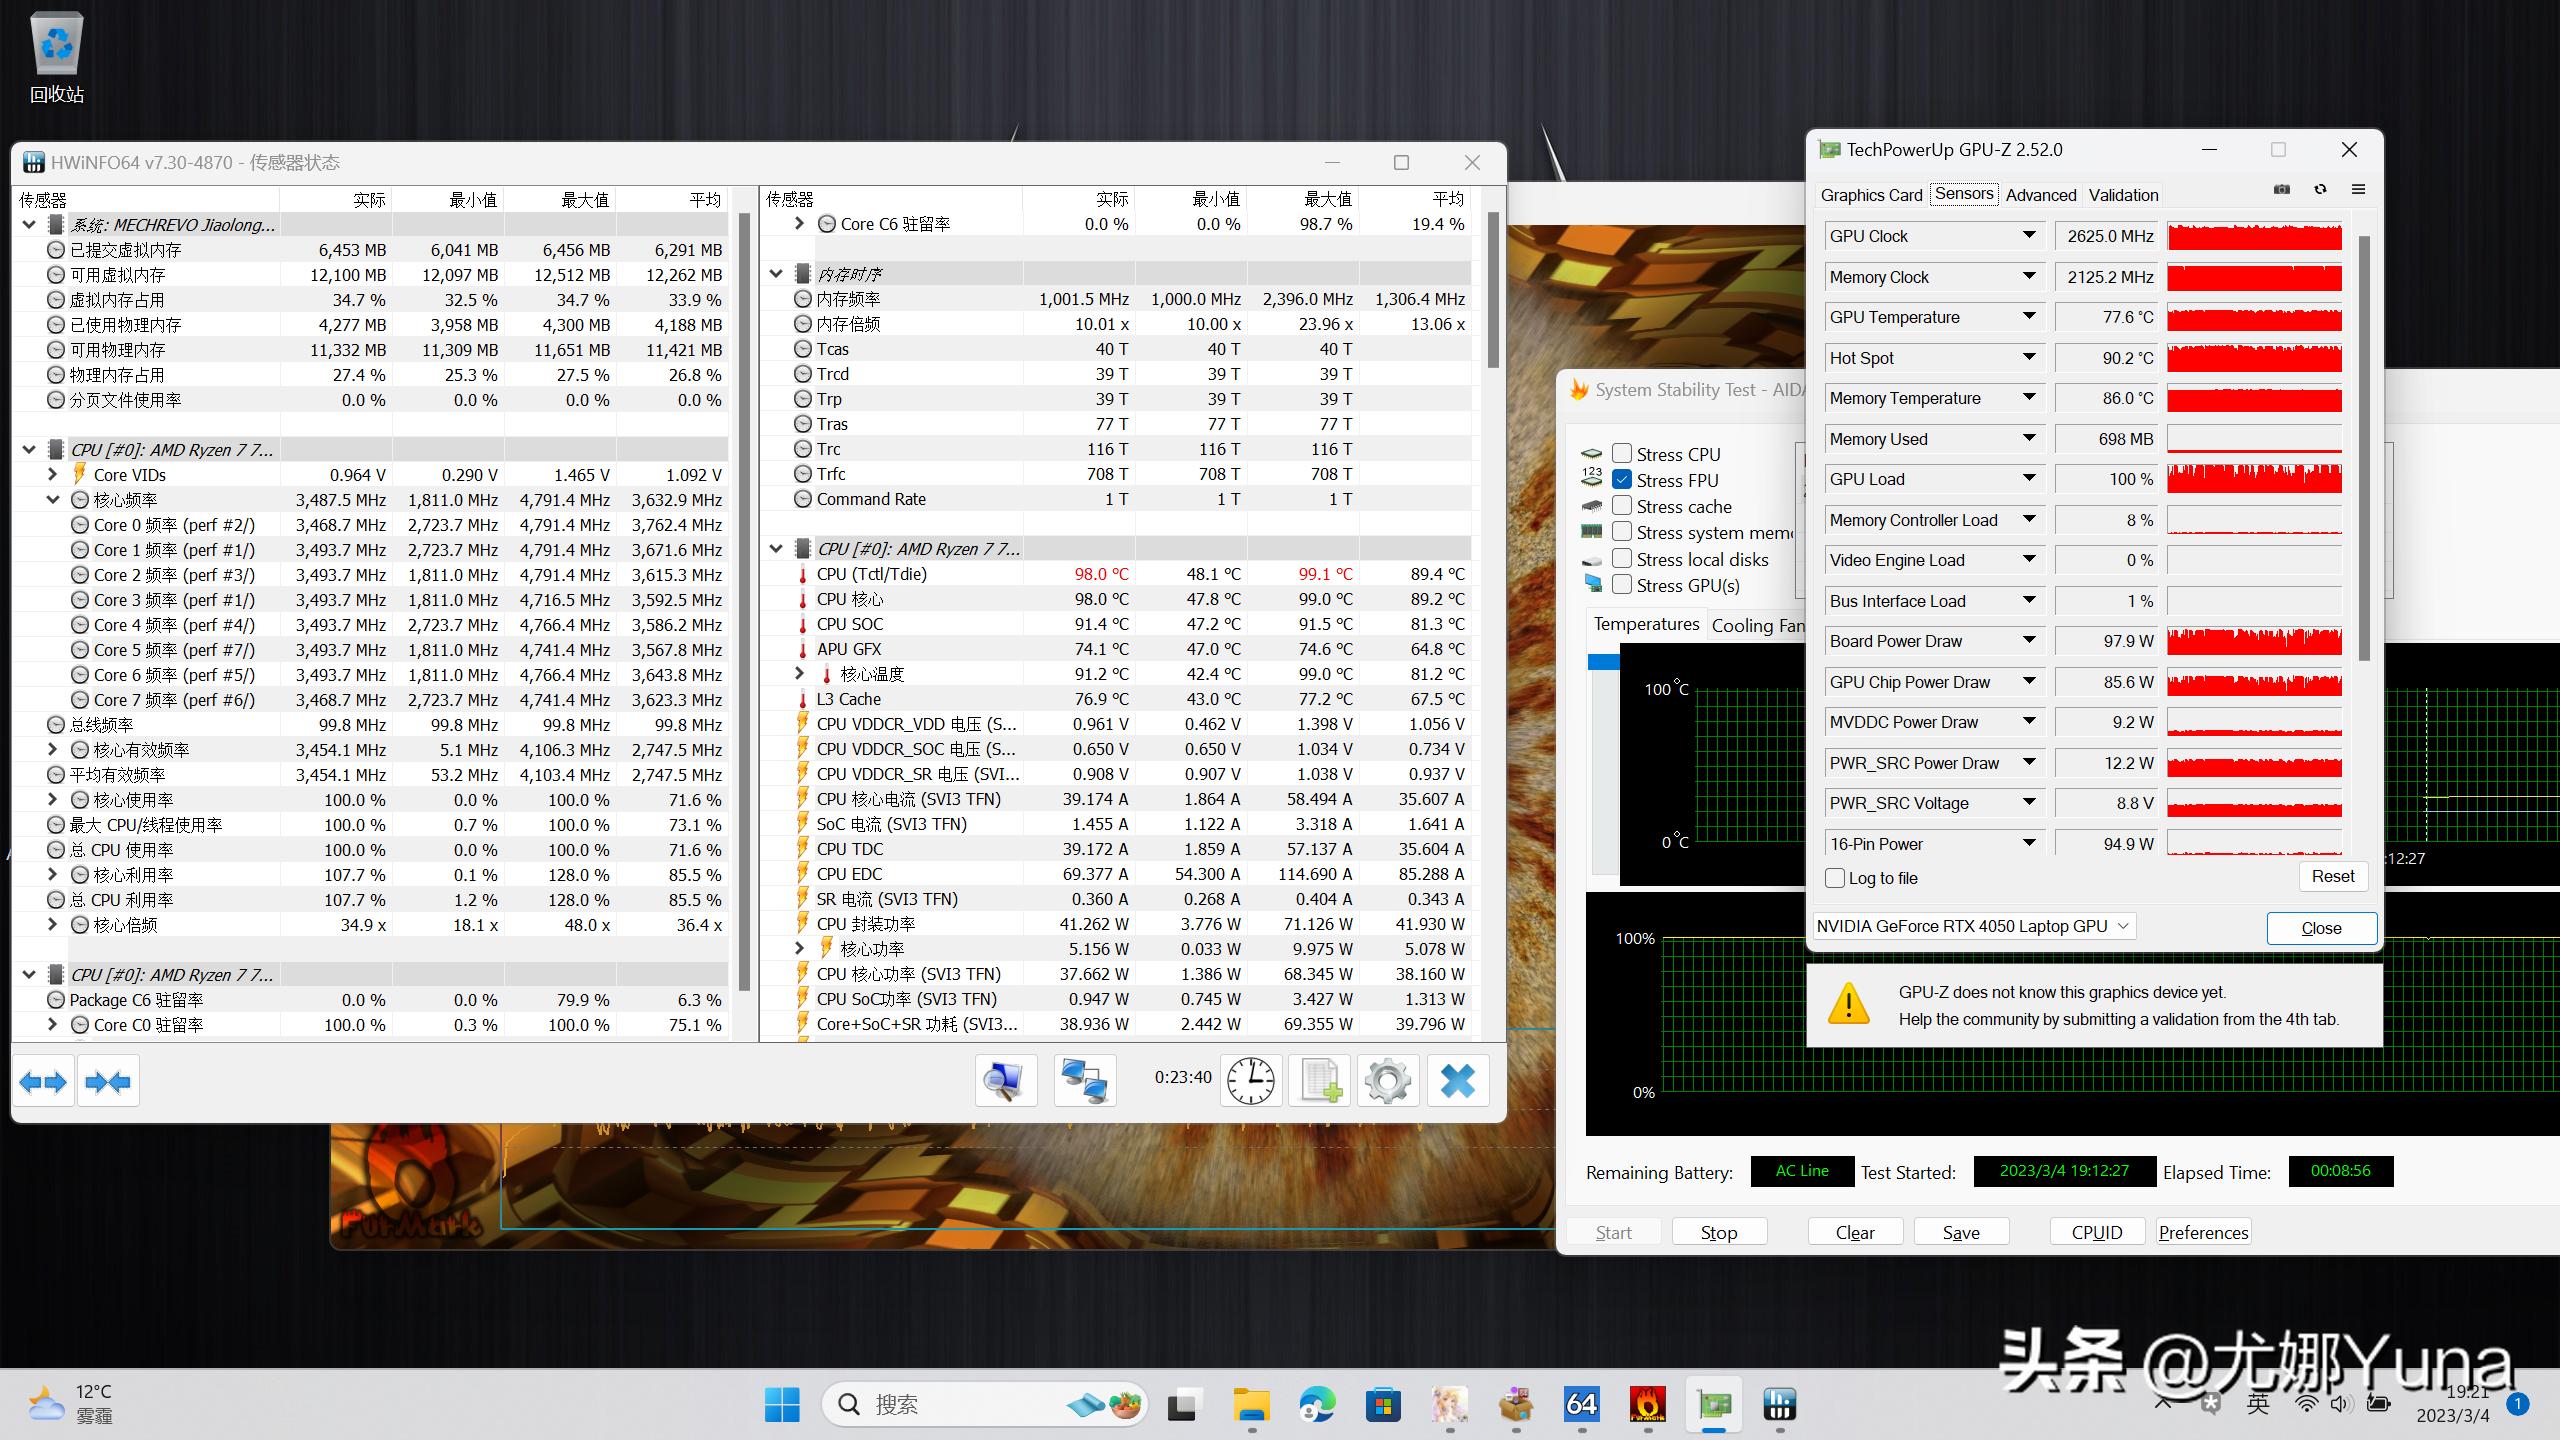Image resolution: width=2560 pixels, height=1440 pixels.
Task: Click GPU-Z screenshot camera icon
Action: 2281,190
